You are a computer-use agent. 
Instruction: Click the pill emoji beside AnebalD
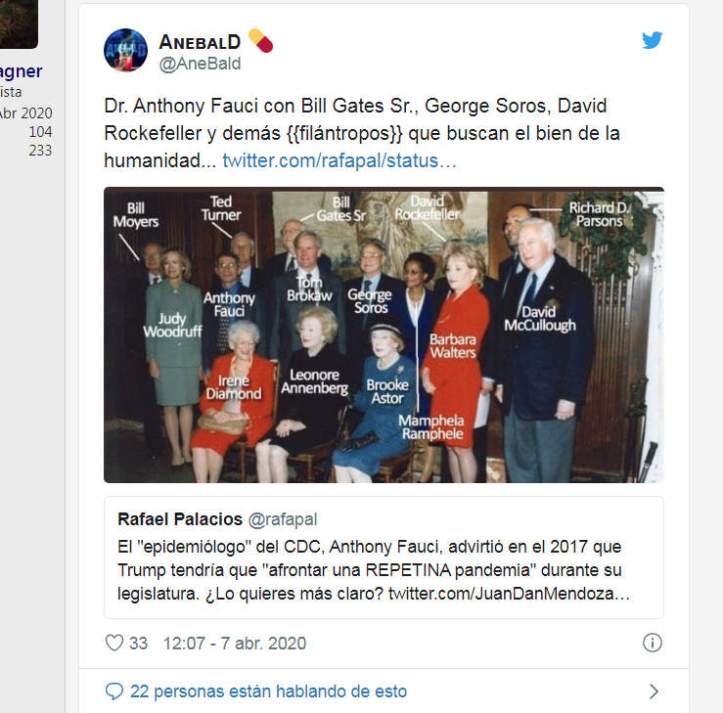pos(261,41)
